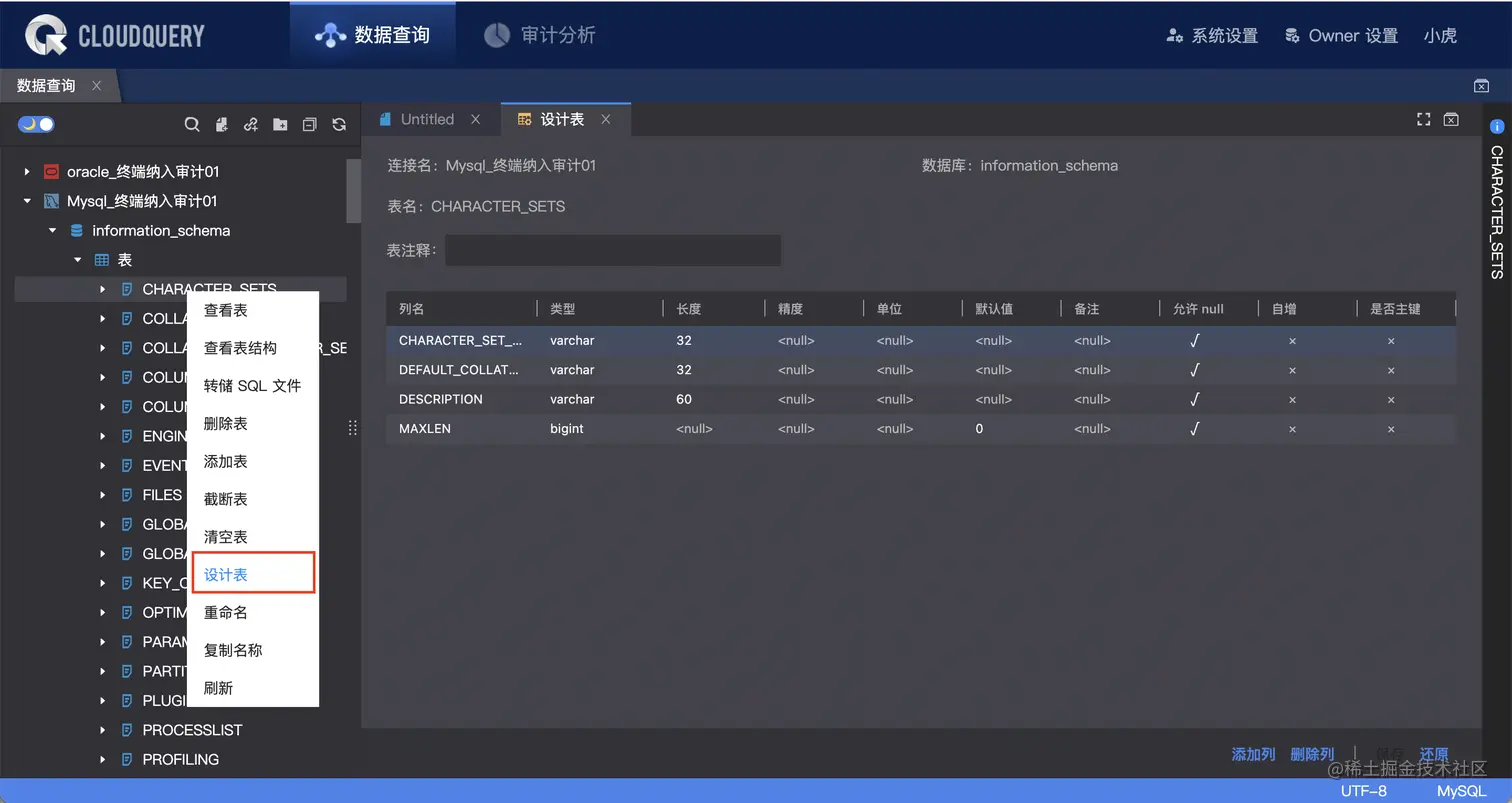Click the PROFILING table icon
The height and width of the screenshot is (803, 1512).
click(x=127, y=759)
